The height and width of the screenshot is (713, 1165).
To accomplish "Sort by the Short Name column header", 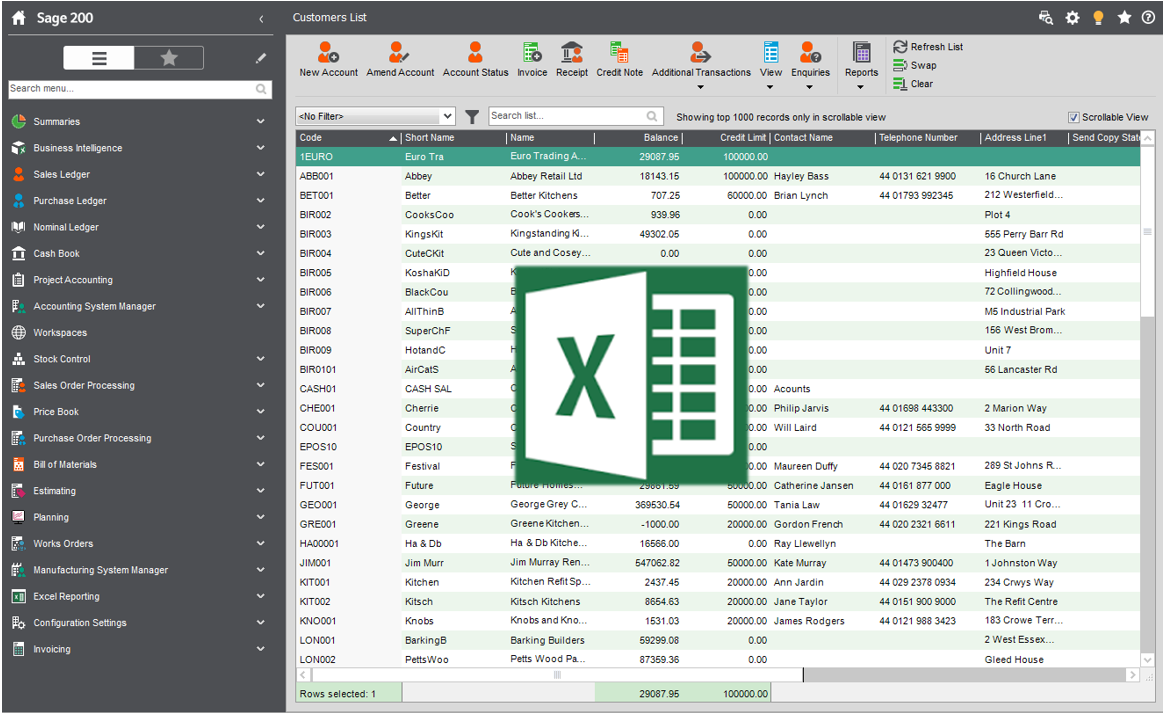I will click(x=453, y=137).
